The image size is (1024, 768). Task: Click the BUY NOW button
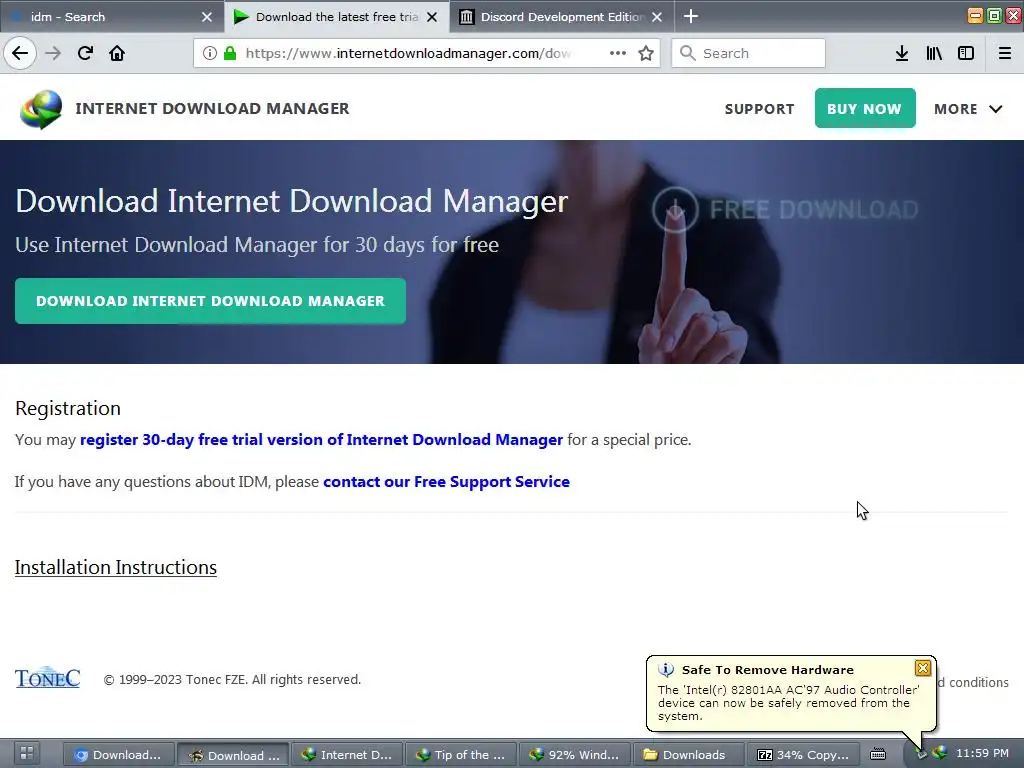tap(865, 108)
